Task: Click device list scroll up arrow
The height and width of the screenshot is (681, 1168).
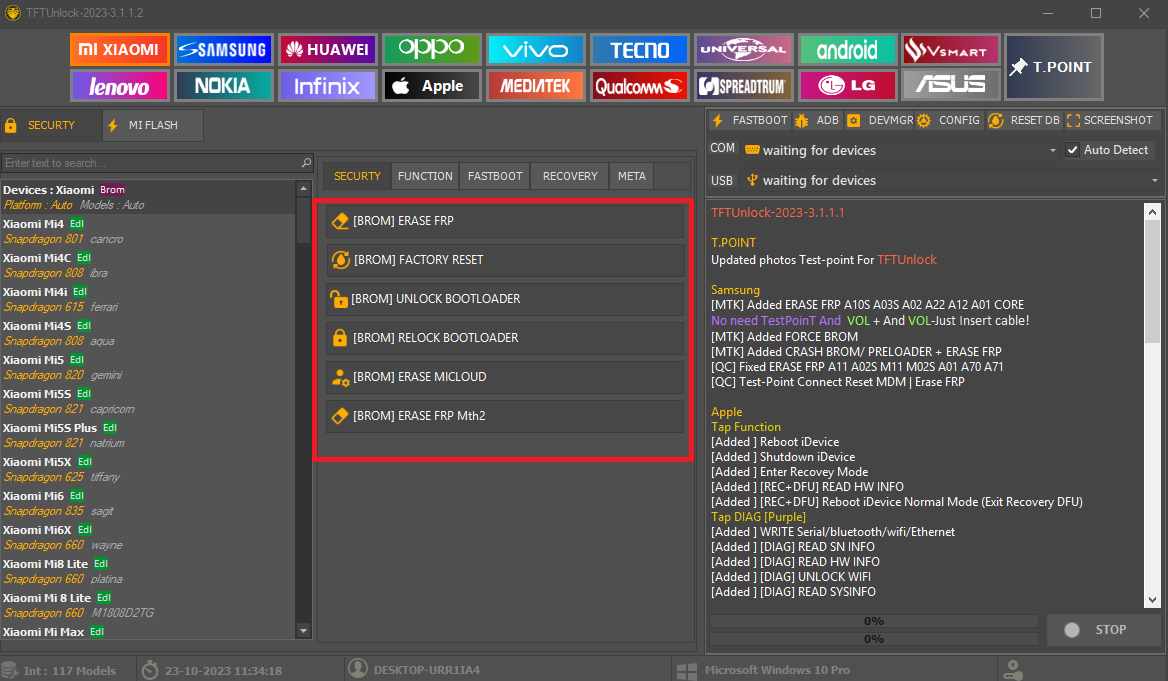Action: tap(303, 189)
